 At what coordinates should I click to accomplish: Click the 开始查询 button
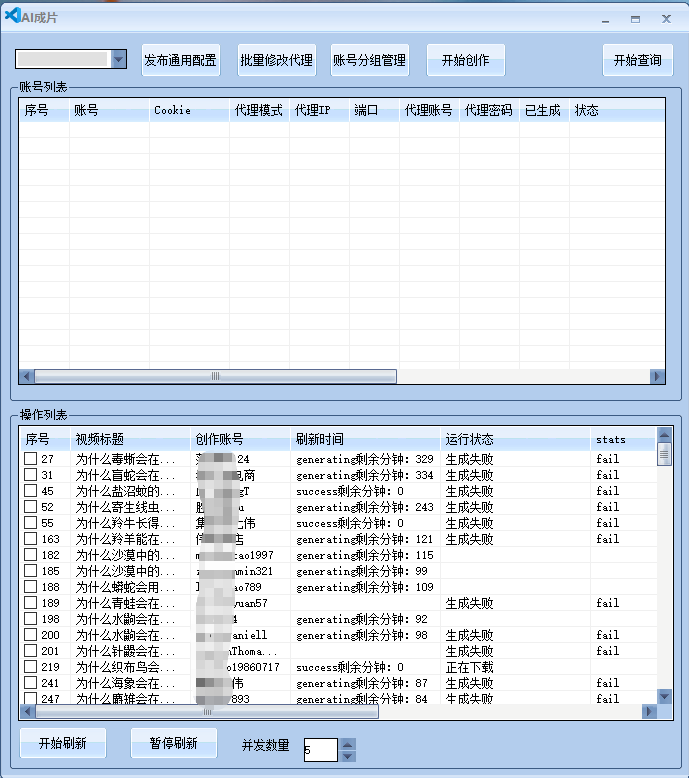tap(638, 60)
